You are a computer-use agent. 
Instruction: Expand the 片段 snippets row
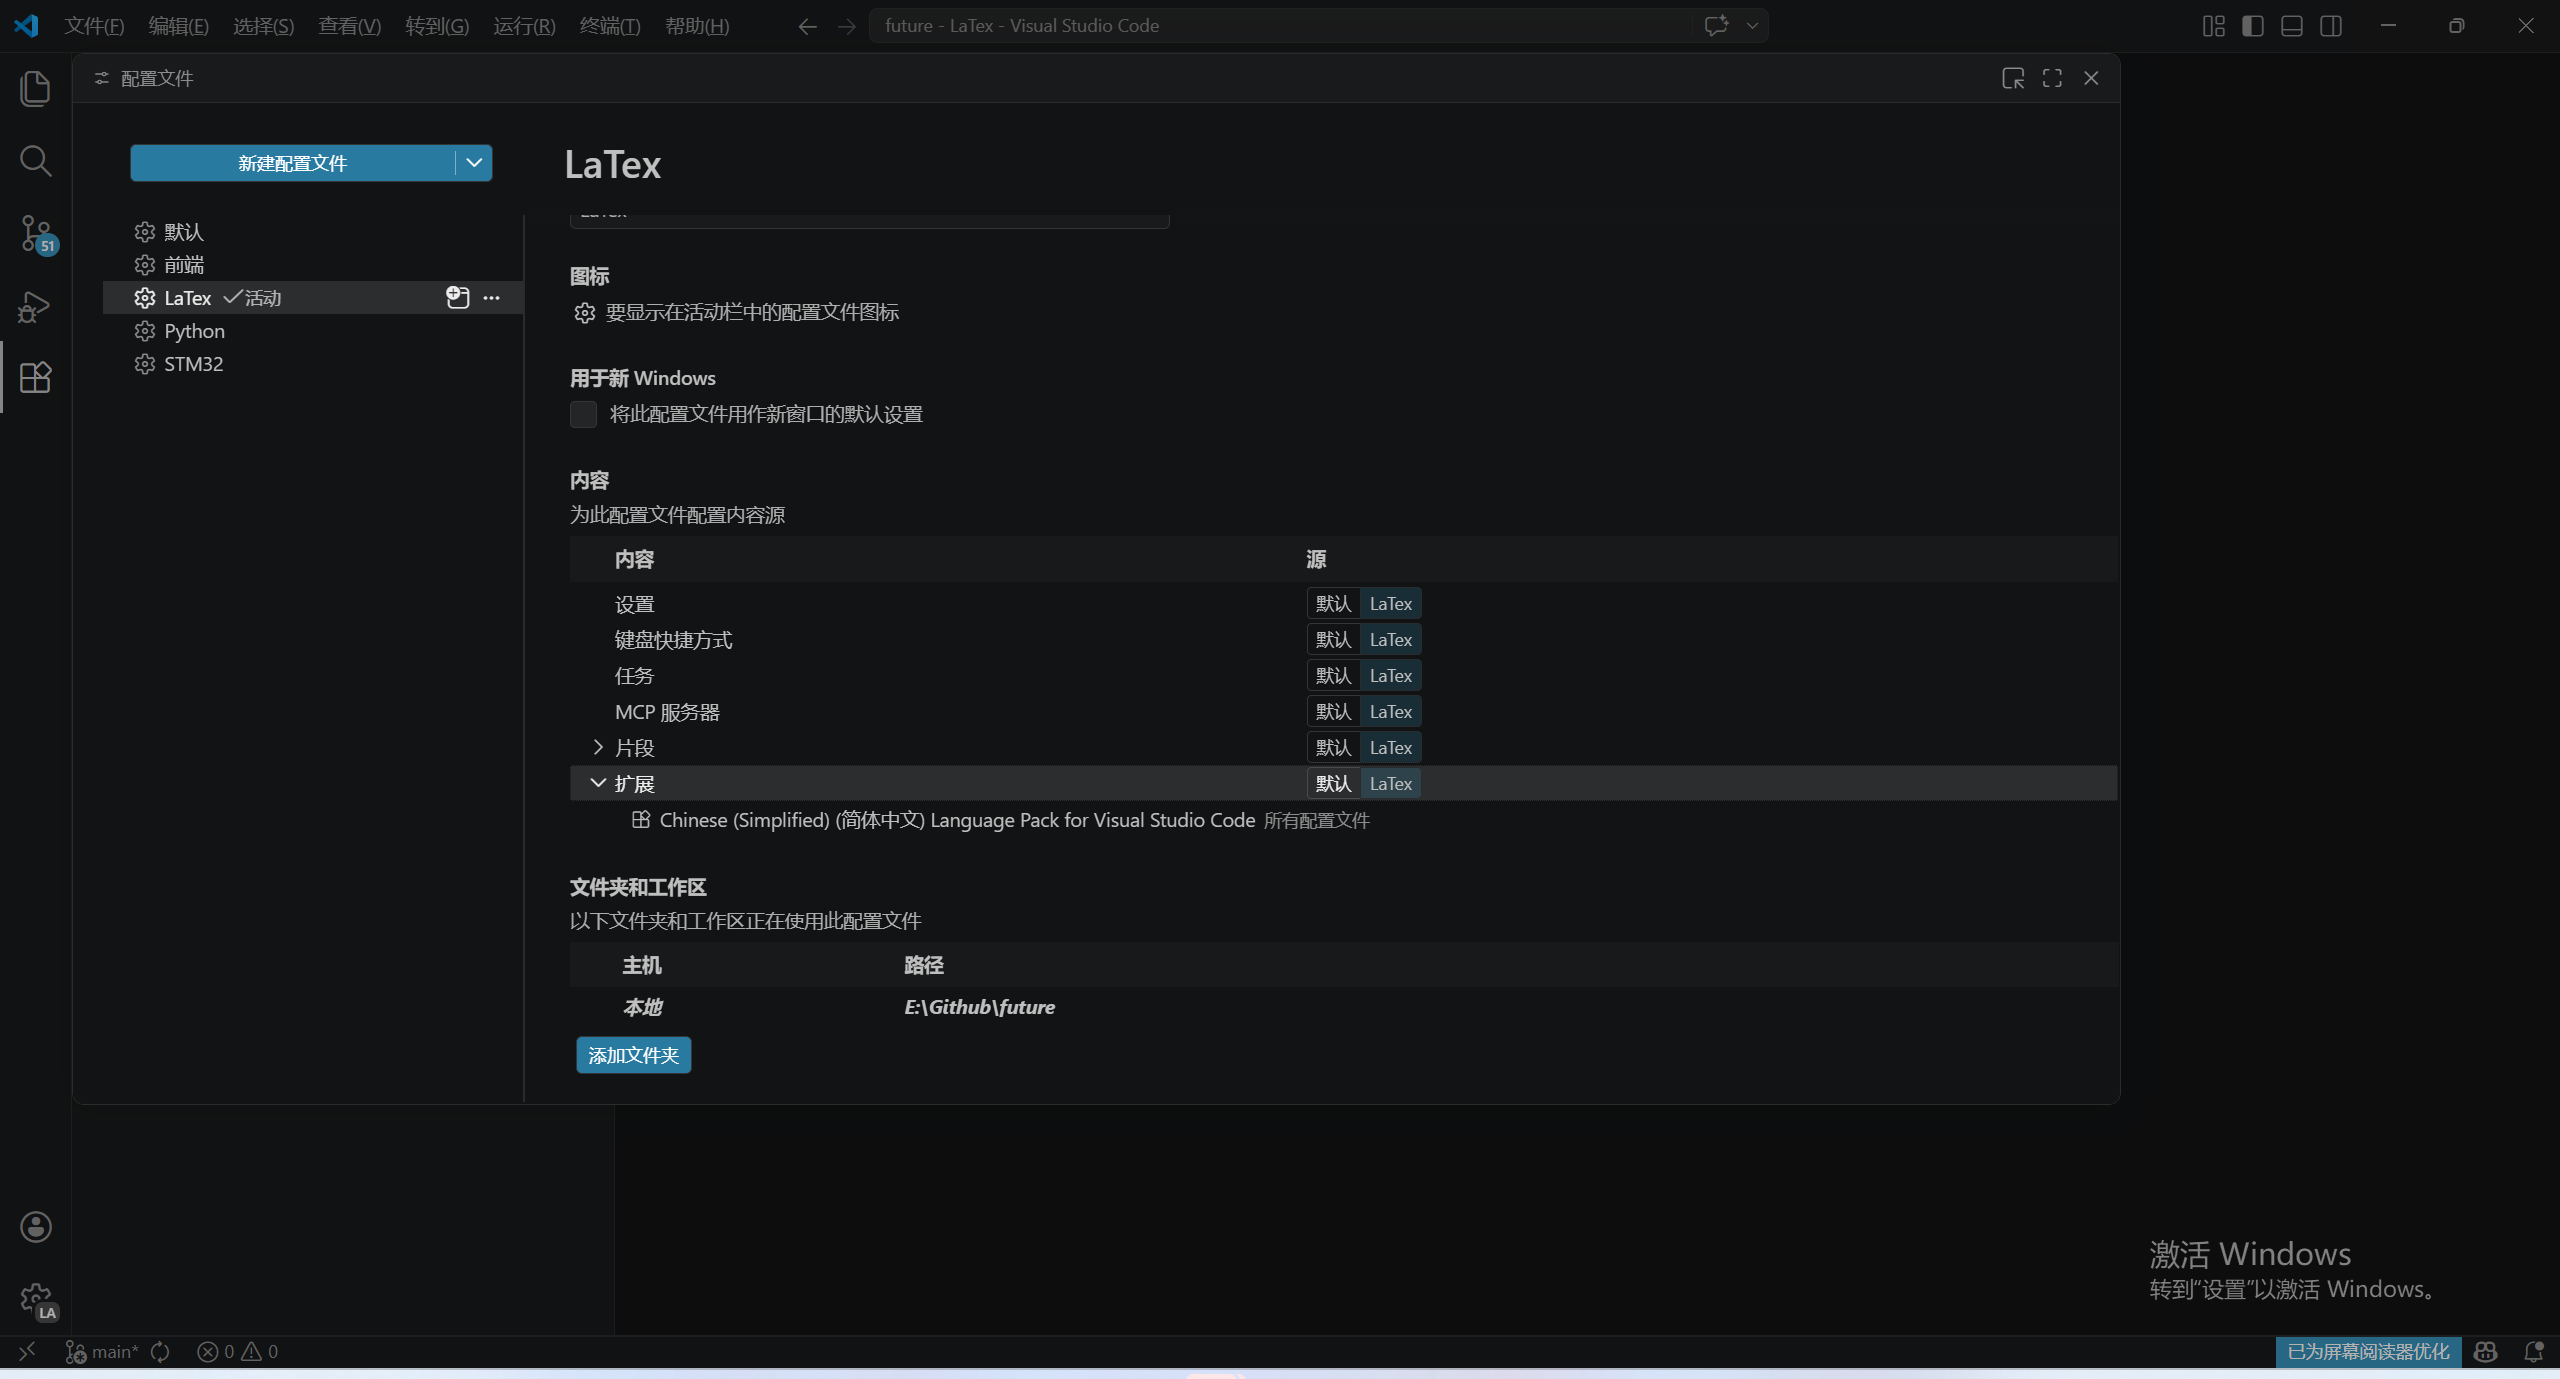[x=598, y=748]
